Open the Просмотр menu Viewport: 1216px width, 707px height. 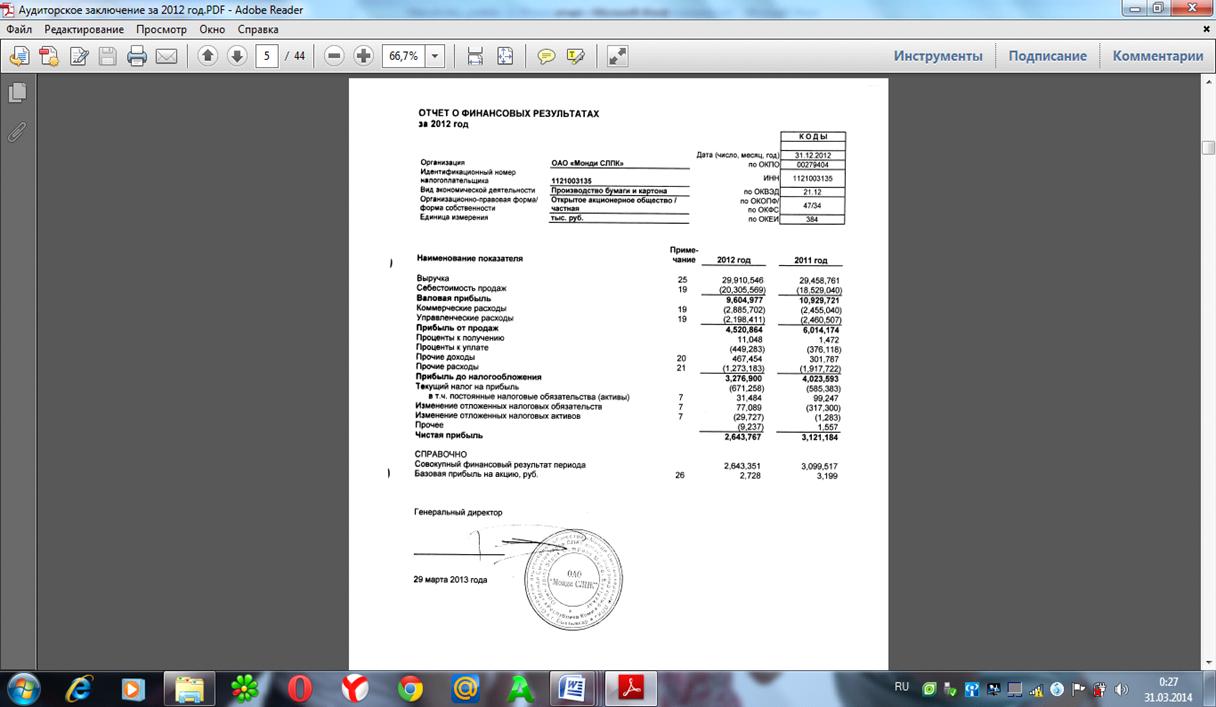pyautogui.click(x=161, y=29)
